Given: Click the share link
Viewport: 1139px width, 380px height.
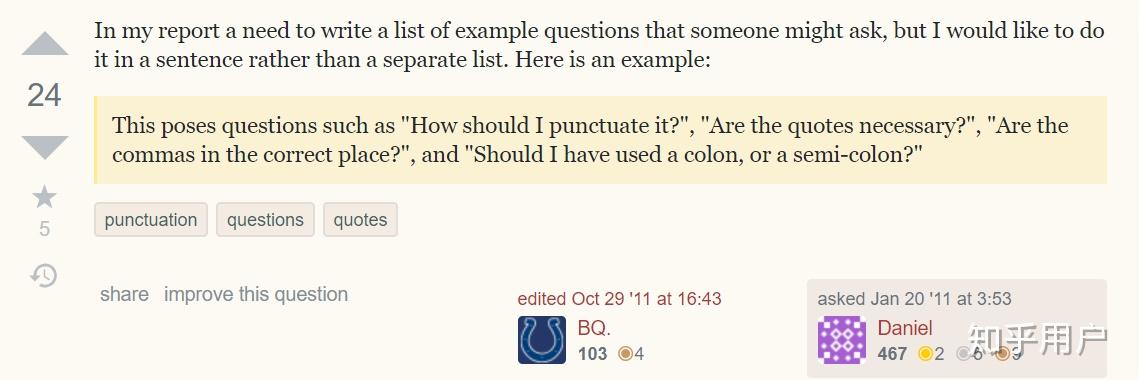Looking at the screenshot, I should coord(124,294).
